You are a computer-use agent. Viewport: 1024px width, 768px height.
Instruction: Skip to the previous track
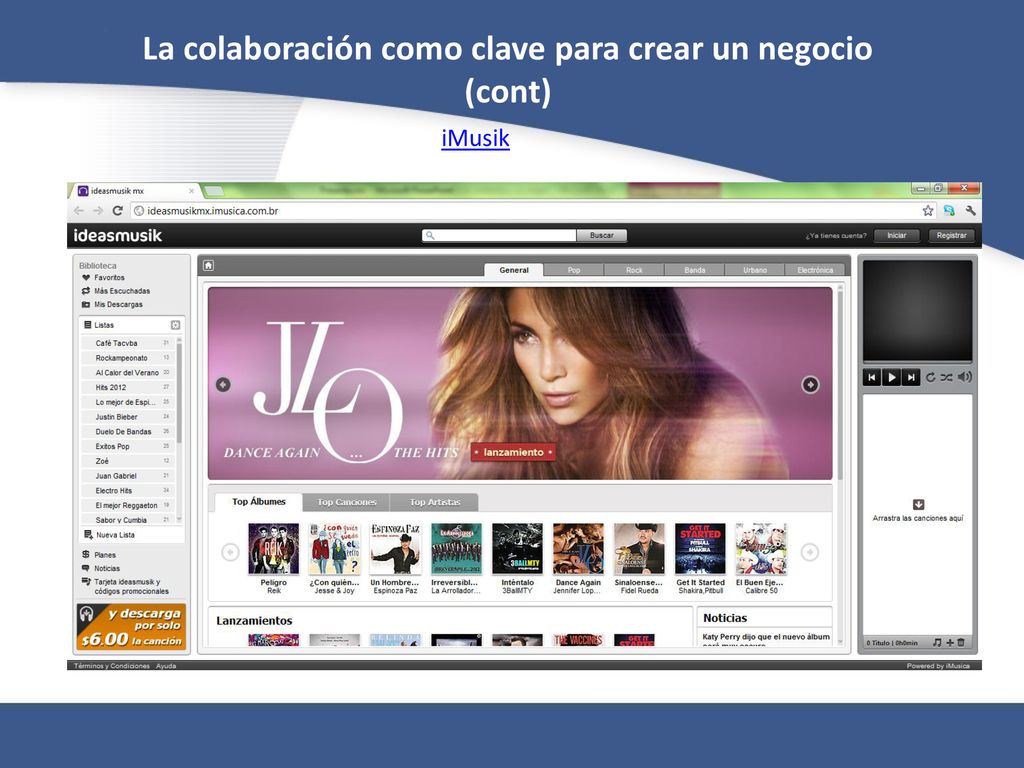tap(872, 377)
